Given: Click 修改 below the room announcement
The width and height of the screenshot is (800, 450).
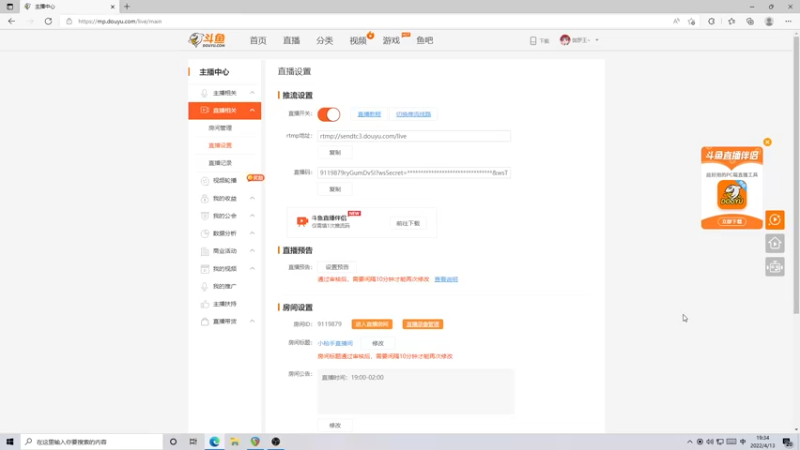Looking at the screenshot, I should click(x=335, y=425).
